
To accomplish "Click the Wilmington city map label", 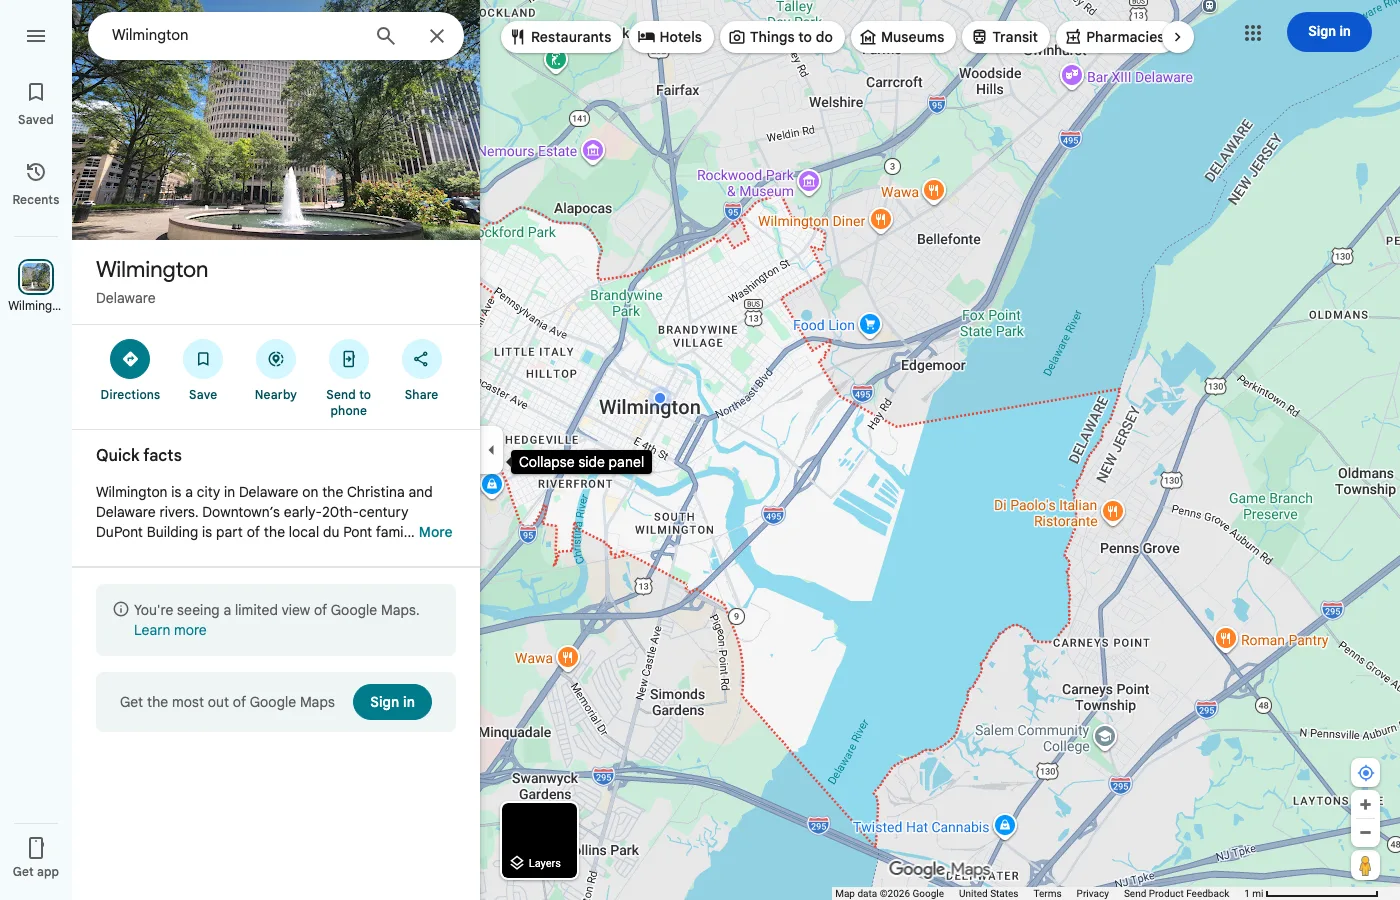I will 650,407.
